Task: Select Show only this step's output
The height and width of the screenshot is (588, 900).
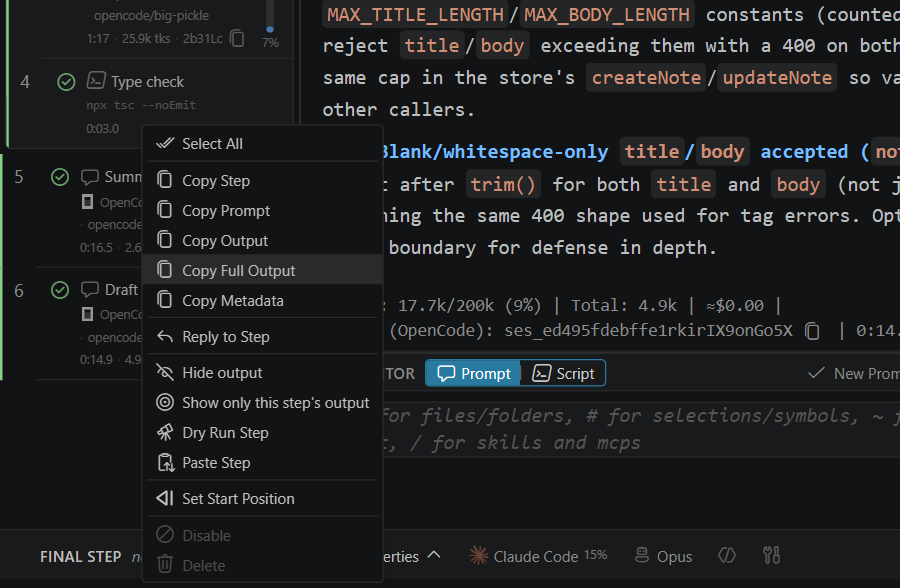Action: pyautogui.click(x=263, y=403)
